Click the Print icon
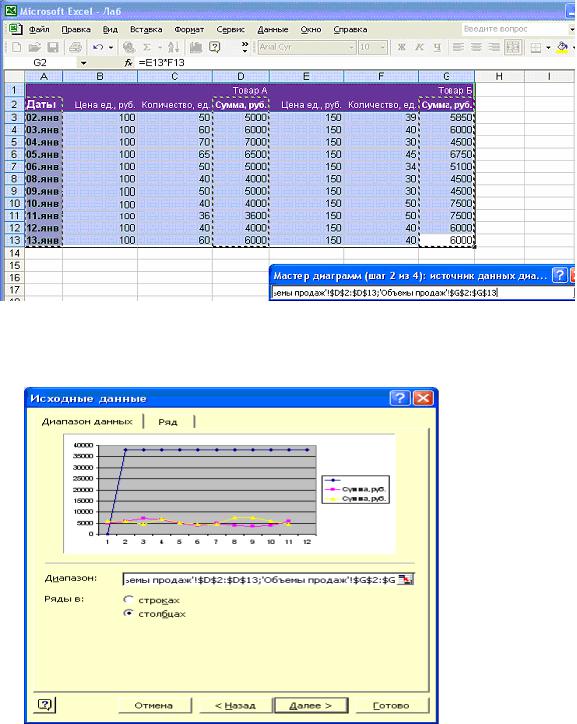This screenshot has height=724, width=577. 75,47
